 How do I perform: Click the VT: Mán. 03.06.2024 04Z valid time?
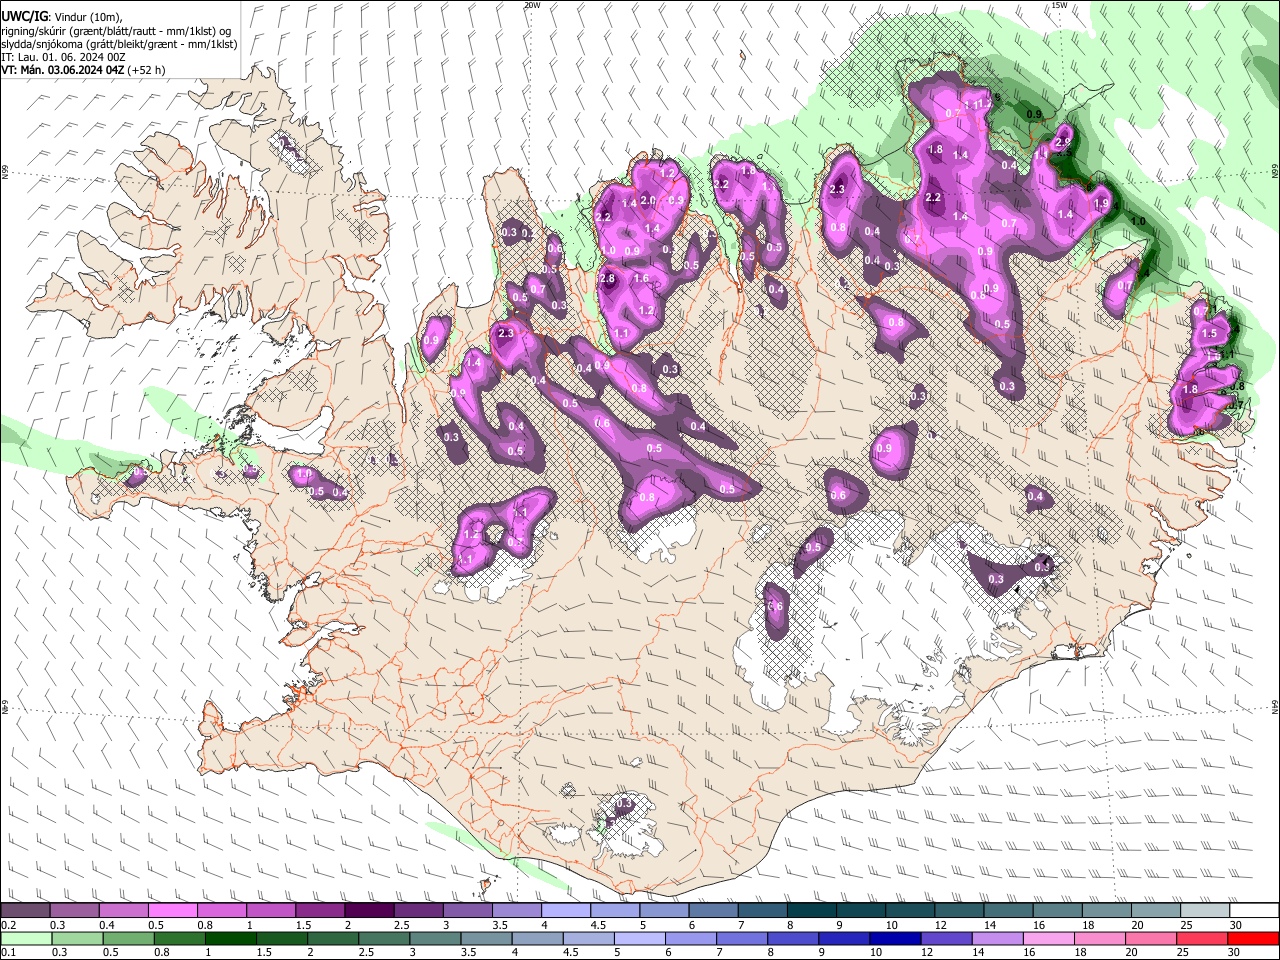point(62,70)
